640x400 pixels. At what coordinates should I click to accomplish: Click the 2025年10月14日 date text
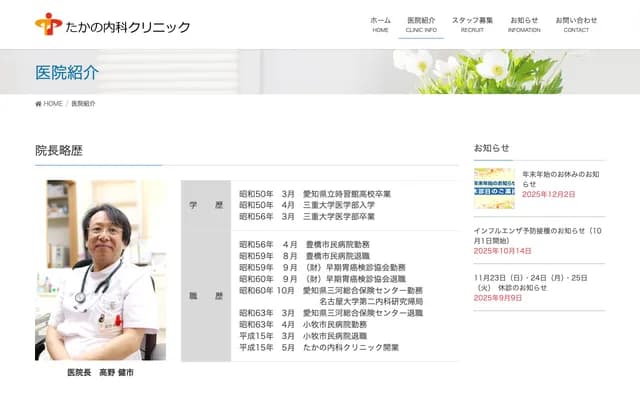coord(502,251)
